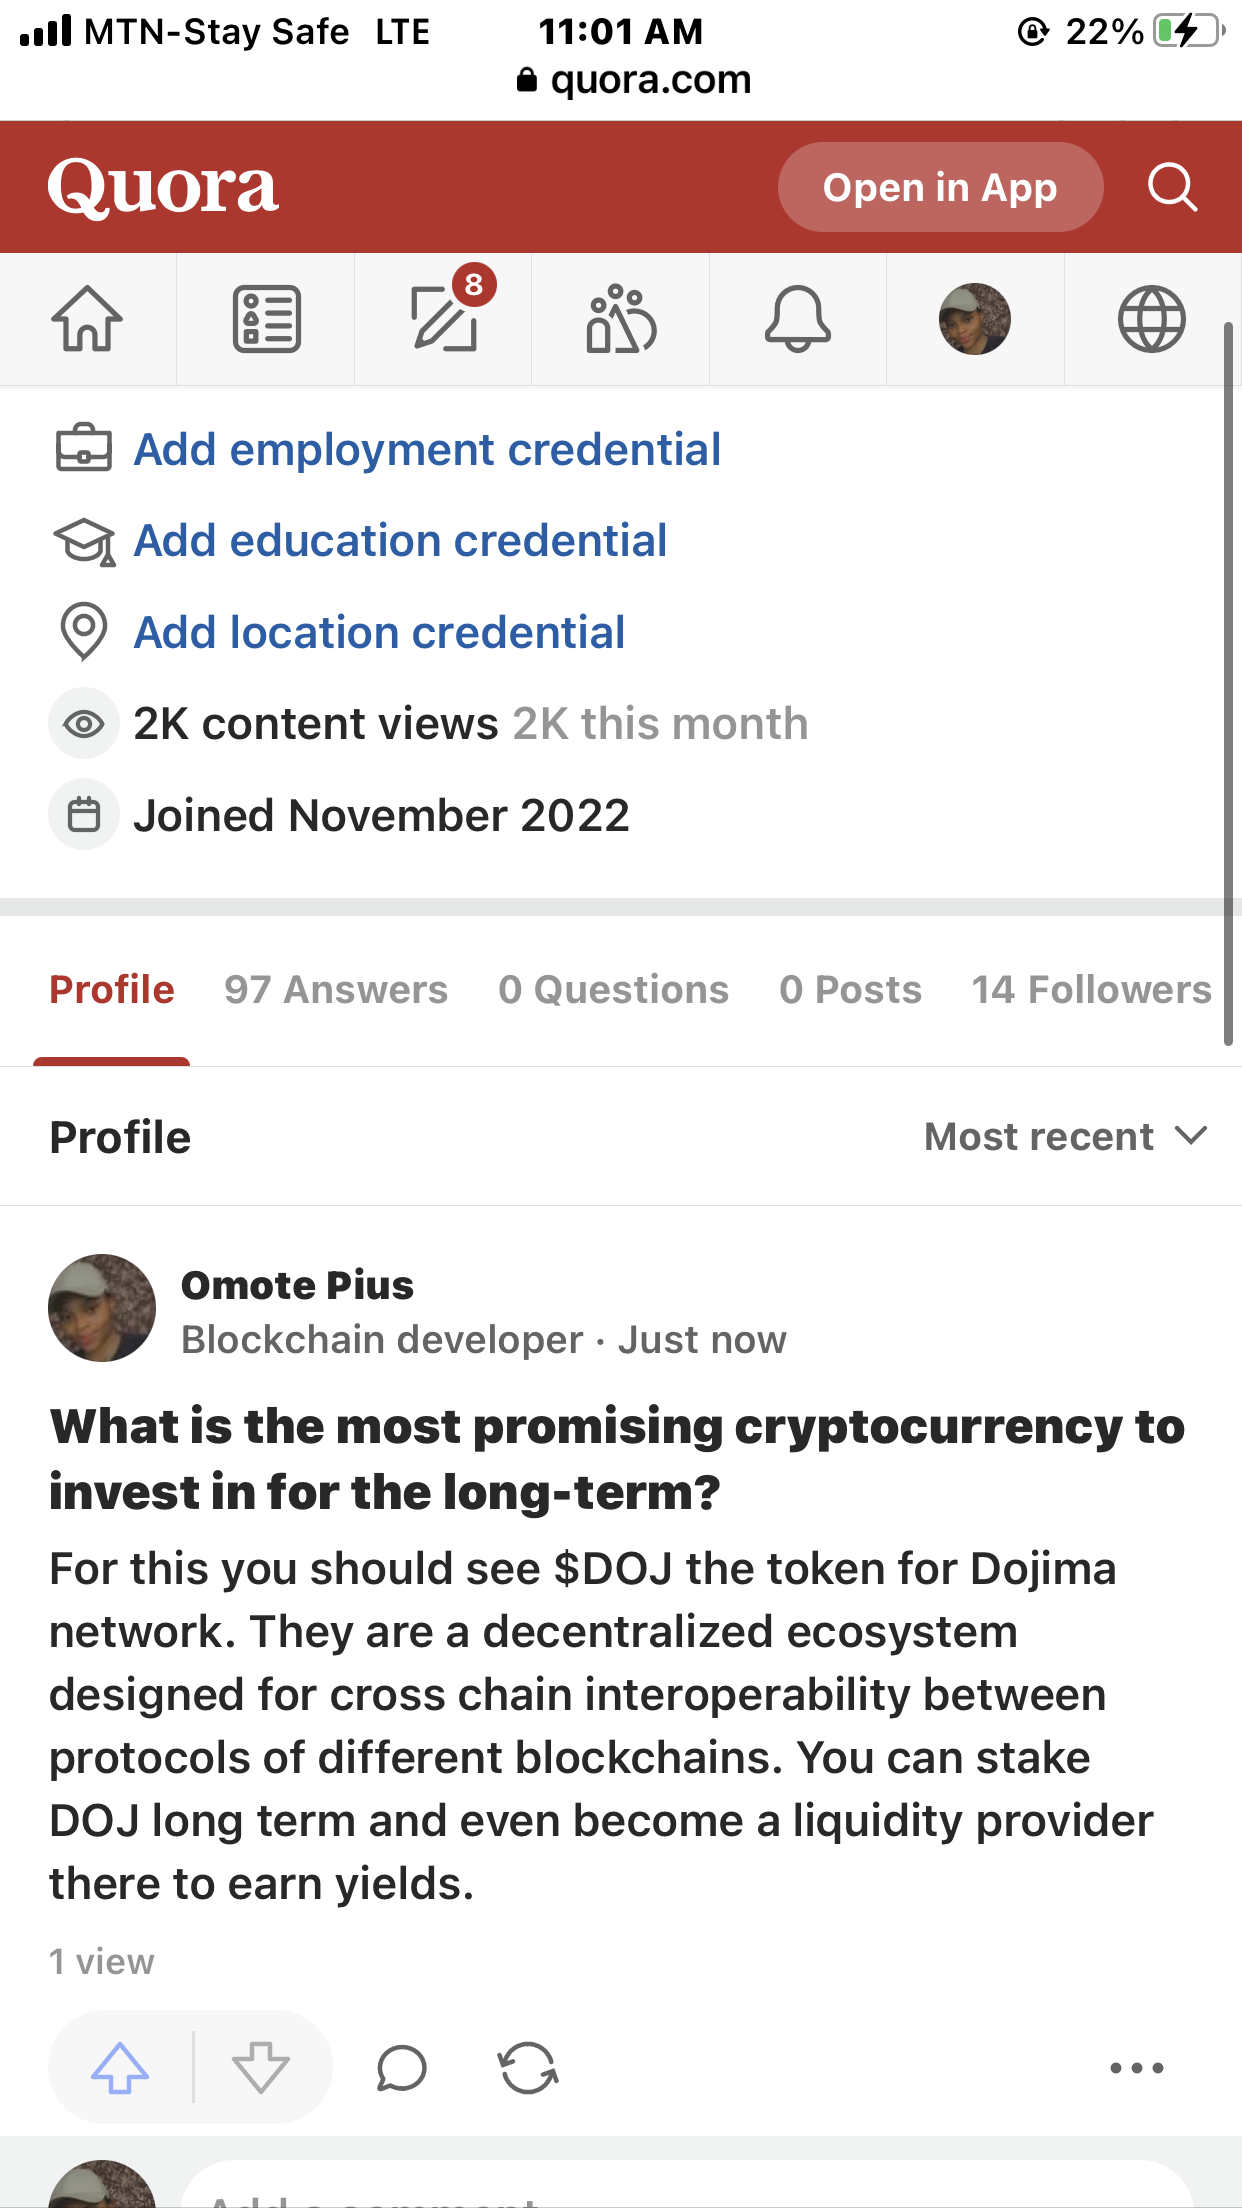
Task: Open the Following feed list icon
Action: coord(266,319)
